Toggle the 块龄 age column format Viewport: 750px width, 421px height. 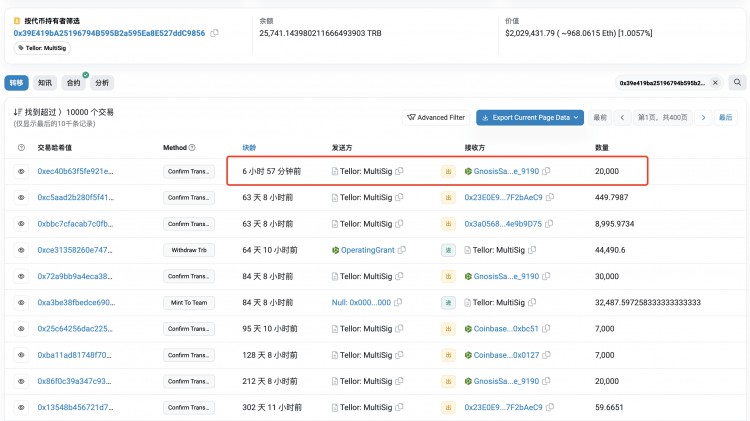click(x=249, y=147)
